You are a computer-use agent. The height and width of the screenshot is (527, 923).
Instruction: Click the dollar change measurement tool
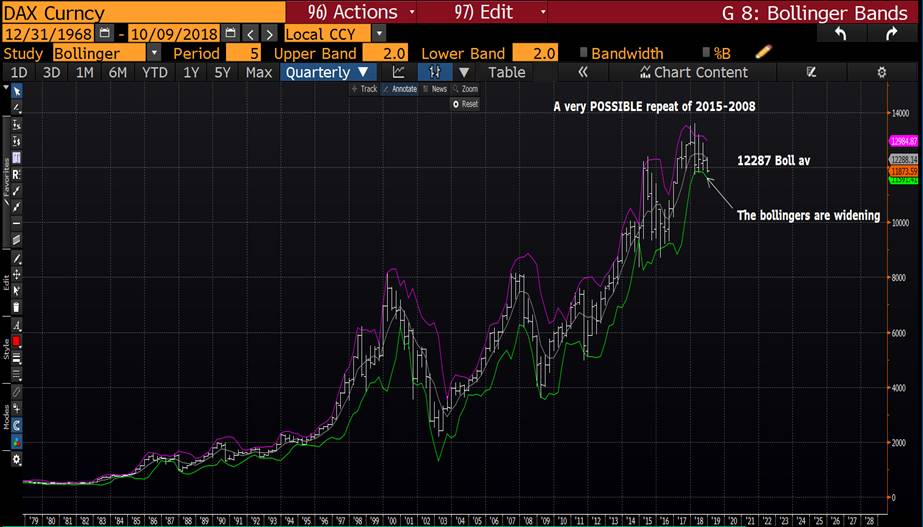click(16, 141)
